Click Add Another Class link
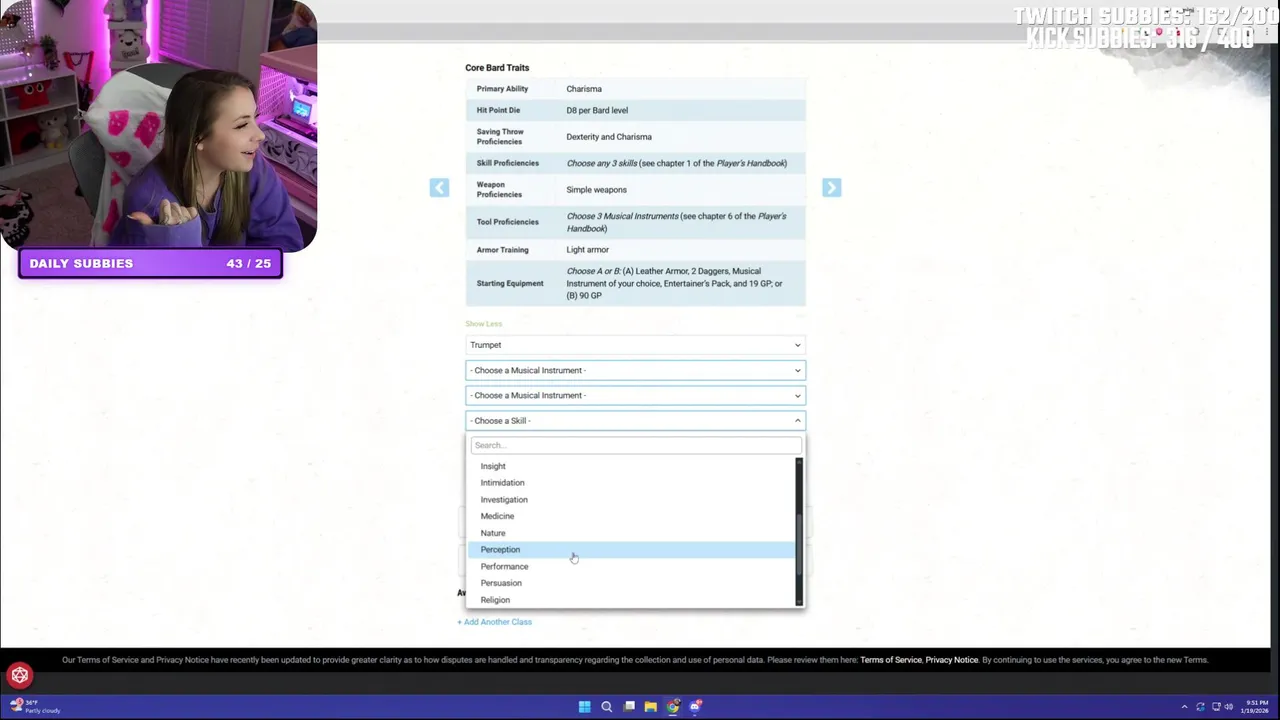This screenshot has height=720, width=1280. (495, 622)
